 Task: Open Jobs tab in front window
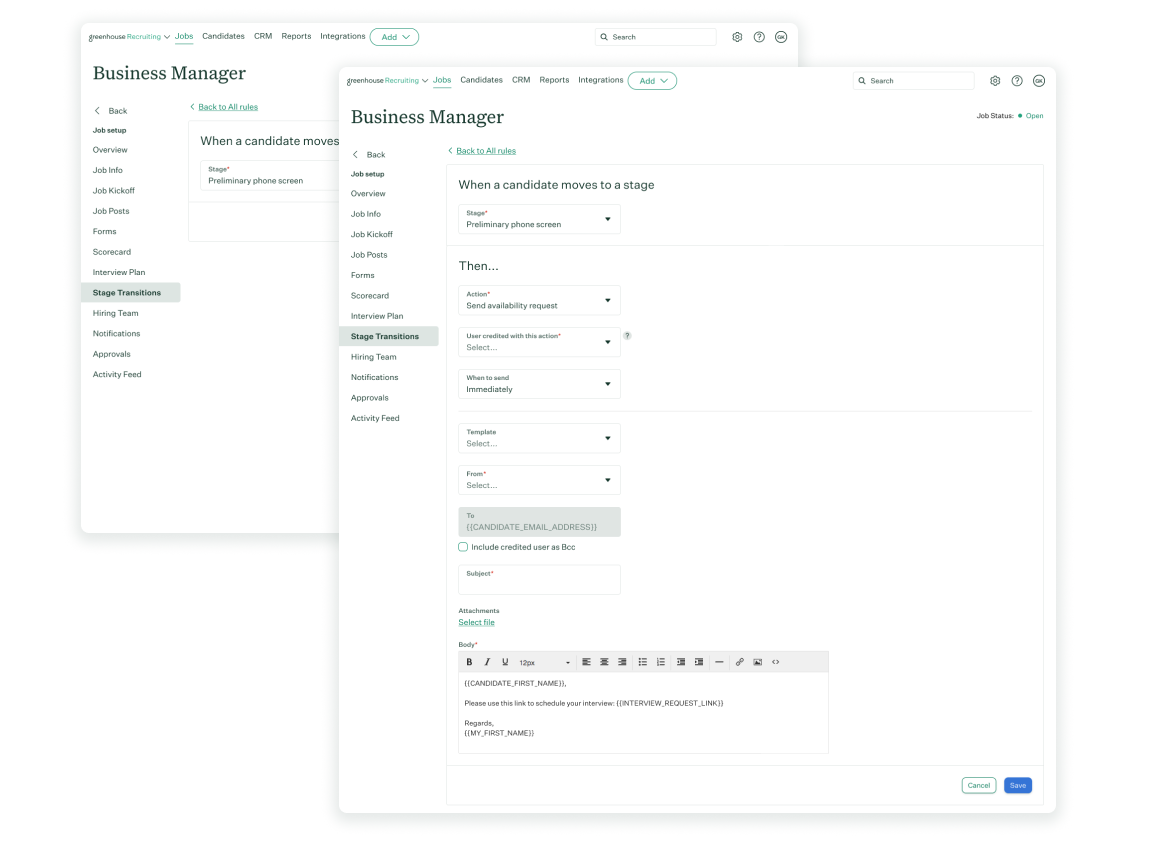click(x=442, y=80)
